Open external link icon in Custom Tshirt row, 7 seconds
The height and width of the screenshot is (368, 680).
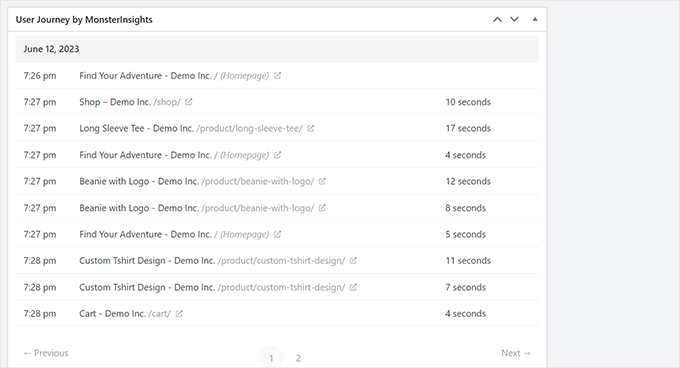(x=353, y=287)
